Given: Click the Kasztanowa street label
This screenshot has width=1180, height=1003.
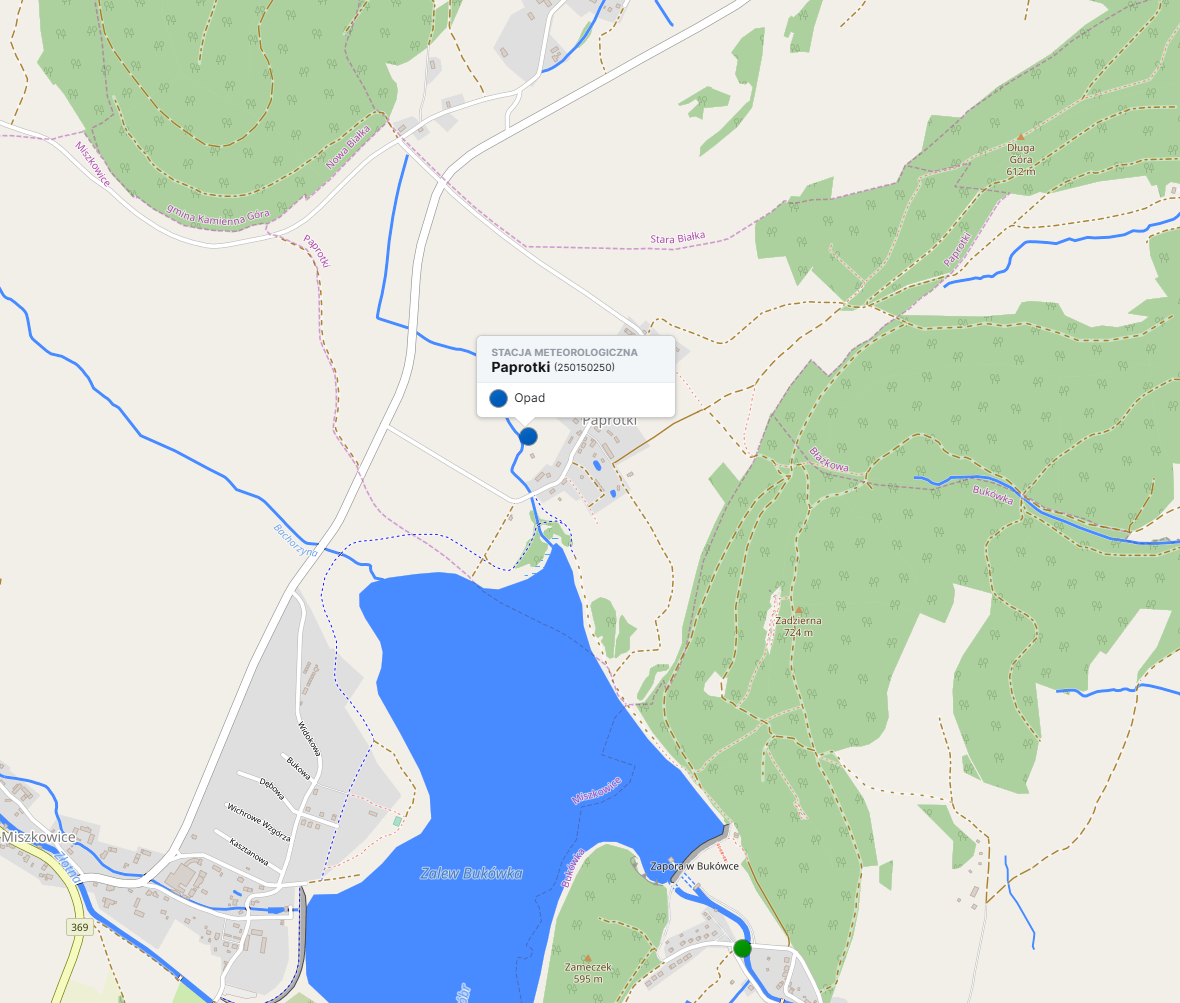Looking at the screenshot, I should [x=249, y=852].
